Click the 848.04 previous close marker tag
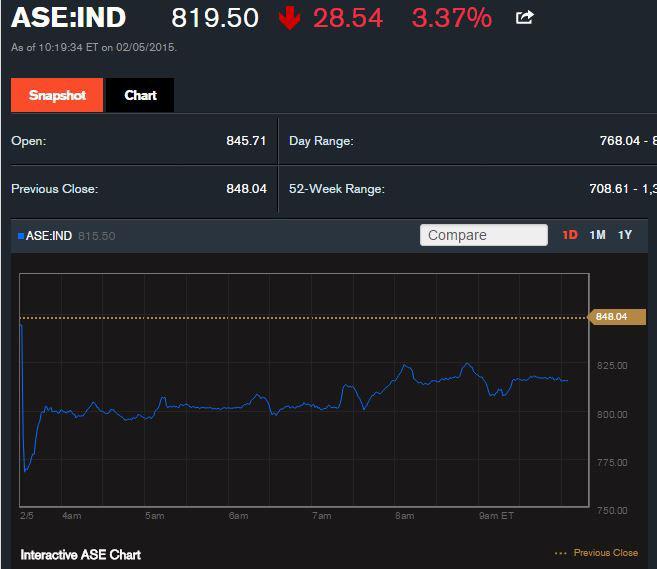657x569 pixels. click(x=617, y=317)
